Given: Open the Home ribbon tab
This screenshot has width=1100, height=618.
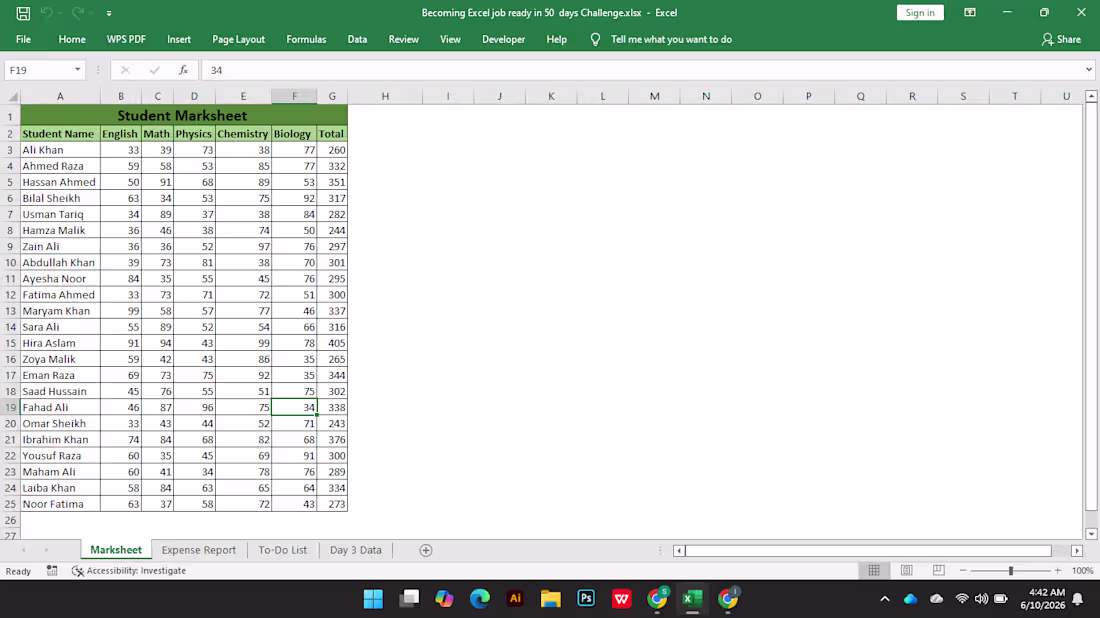Looking at the screenshot, I should click(72, 39).
